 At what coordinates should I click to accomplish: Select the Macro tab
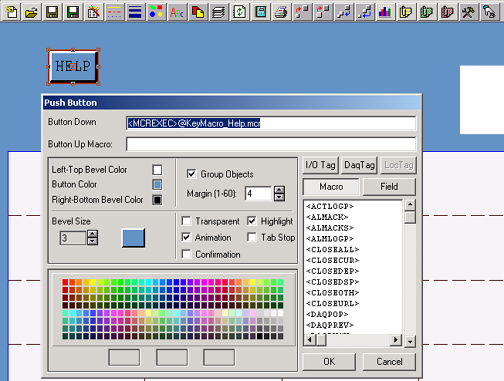[x=331, y=187]
